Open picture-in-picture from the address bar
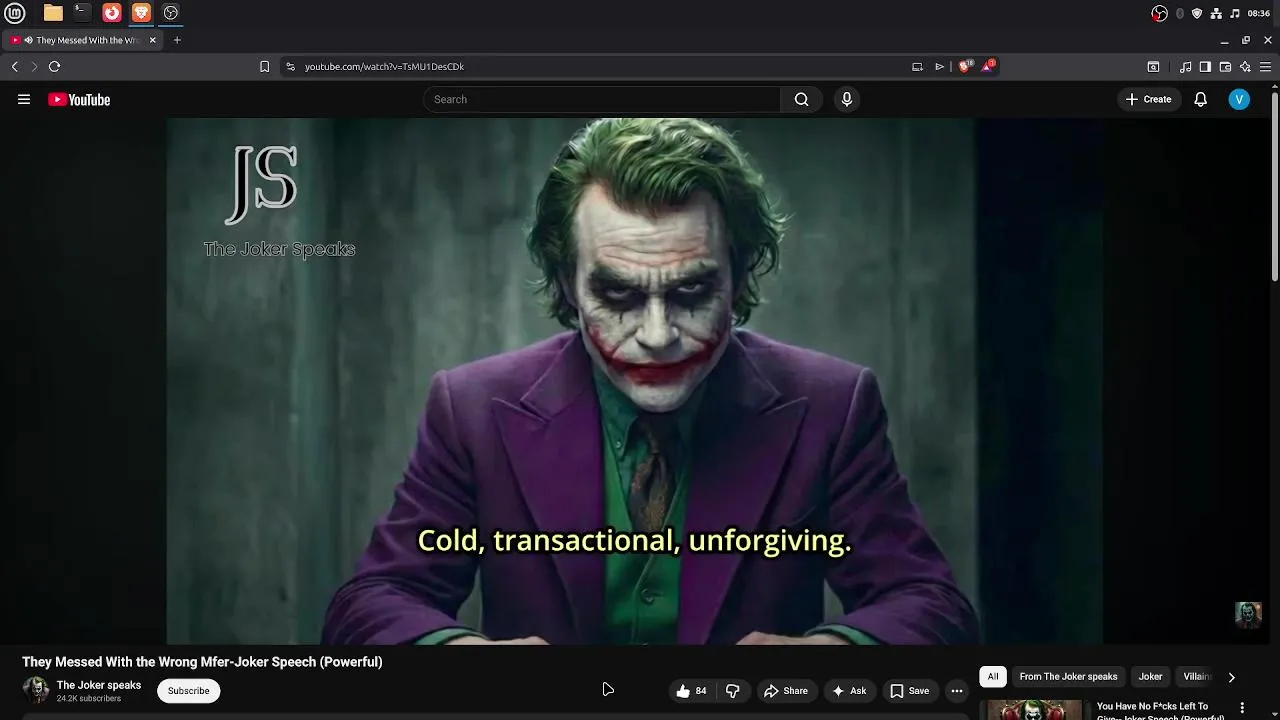This screenshot has width=1280, height=720. (x=917, y=66)
